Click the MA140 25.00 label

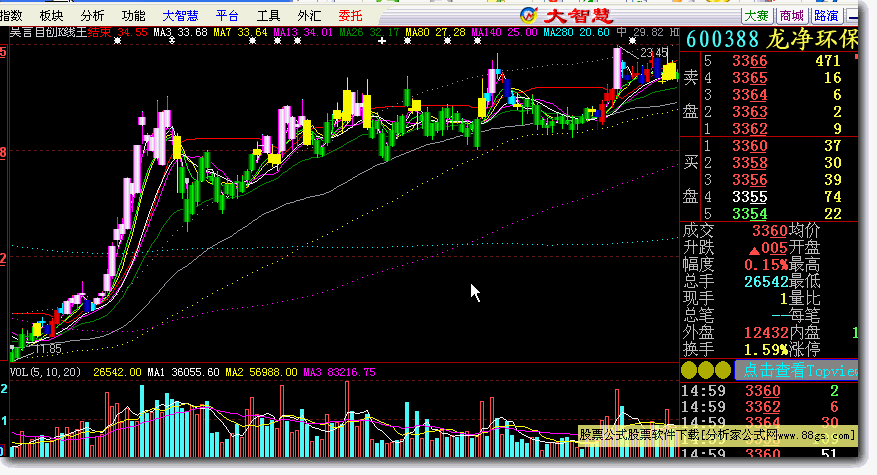[x=504, y=32]
